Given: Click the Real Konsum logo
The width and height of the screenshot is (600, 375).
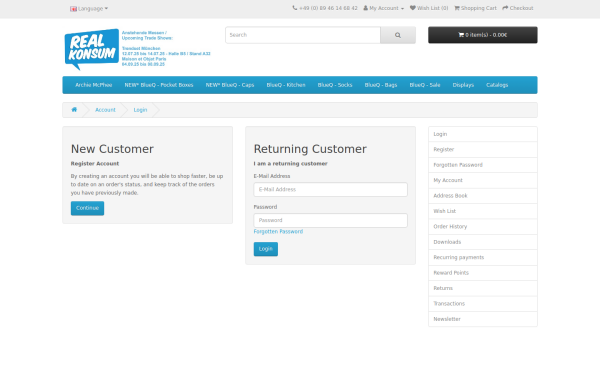Looking at the screenshot, I should pyautogui.click(x=92, y=49).
